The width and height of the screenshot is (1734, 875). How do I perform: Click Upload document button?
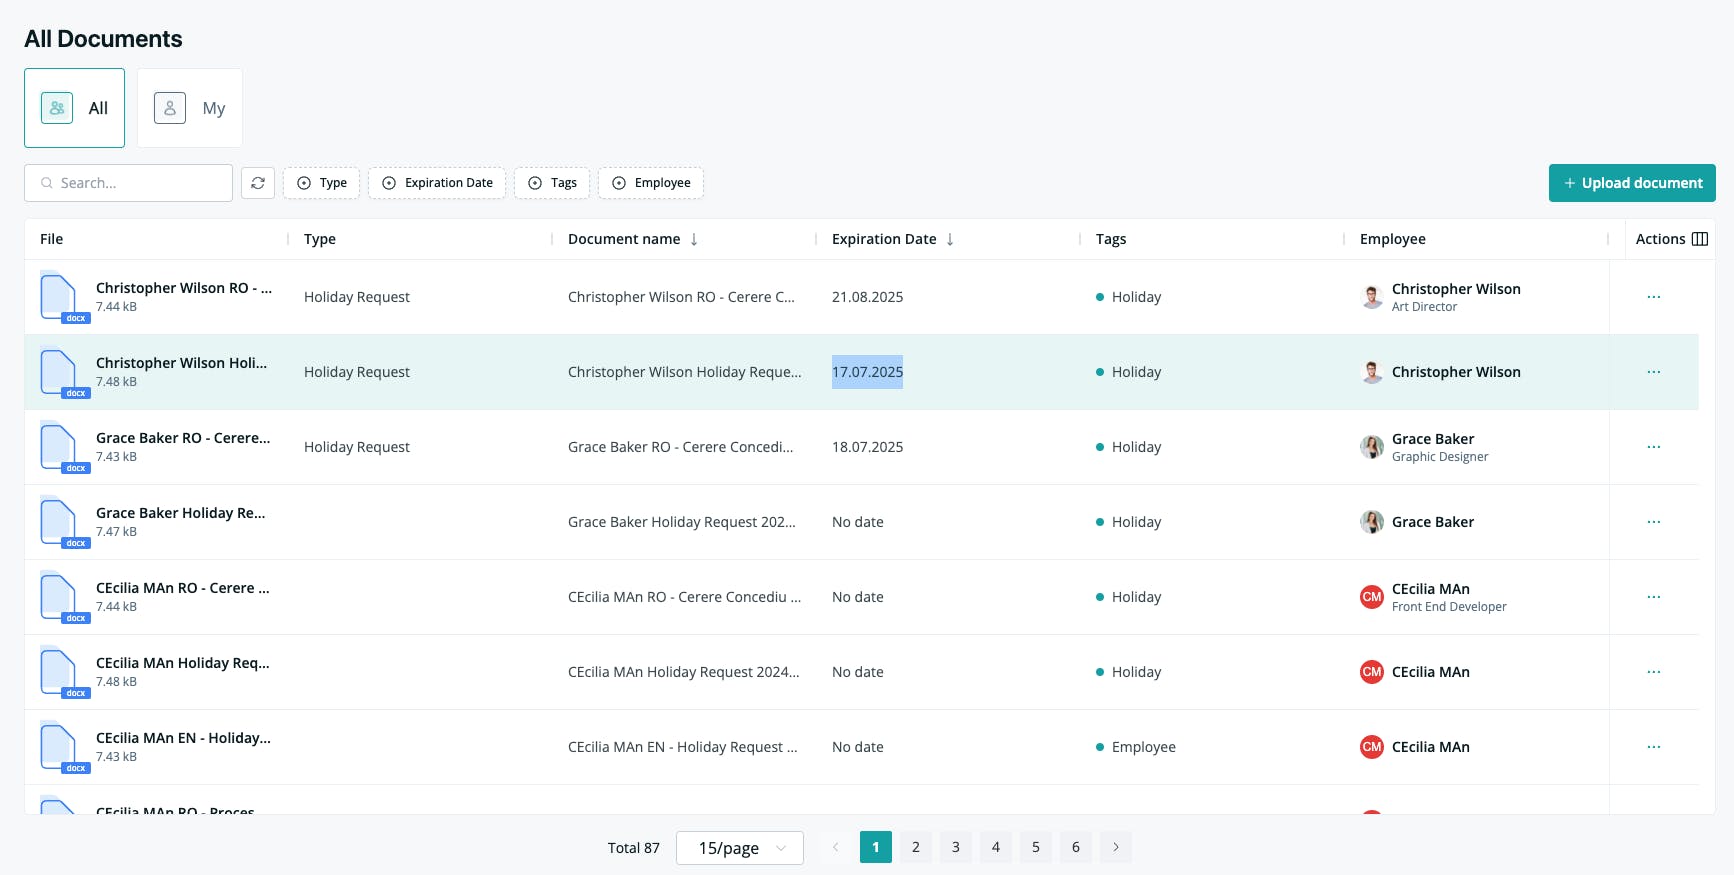(1632, 183)
